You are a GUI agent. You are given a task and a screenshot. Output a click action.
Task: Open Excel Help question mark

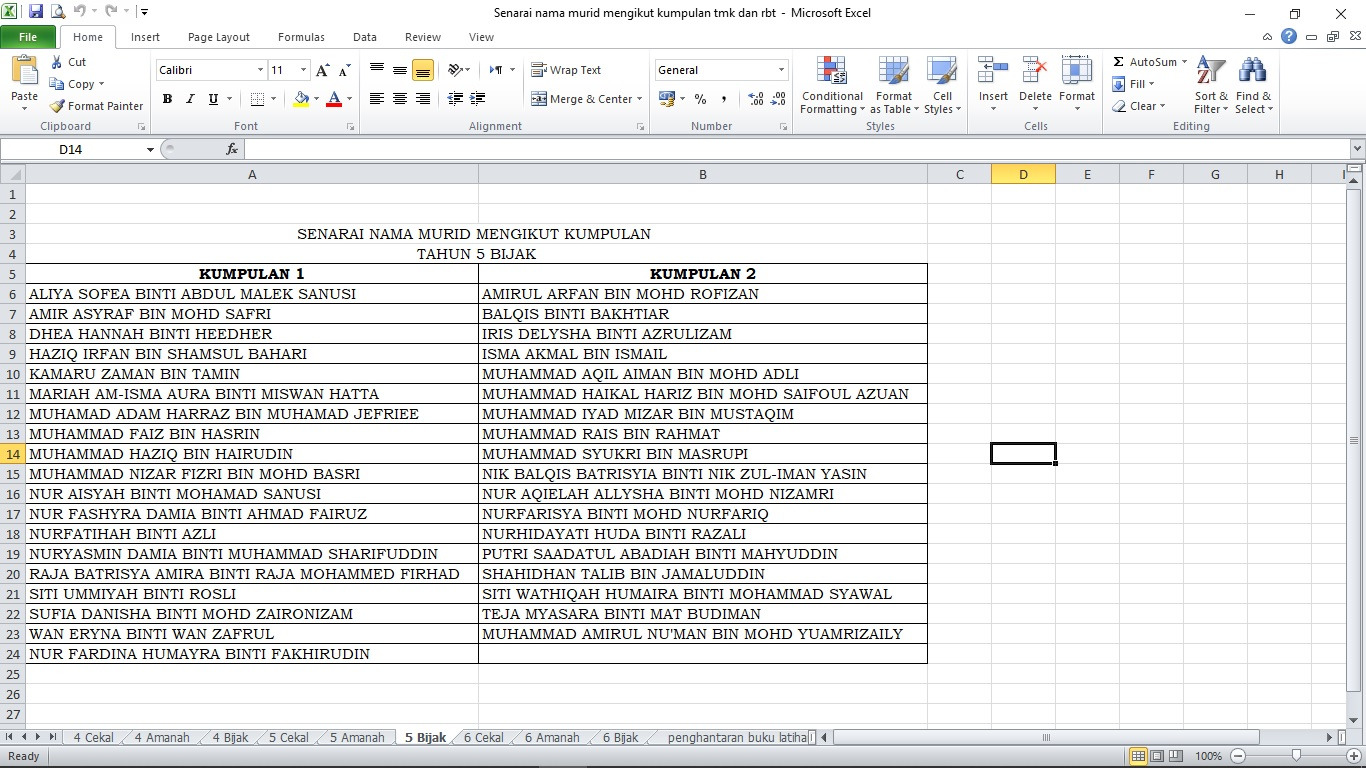(x=1289, y=37)
